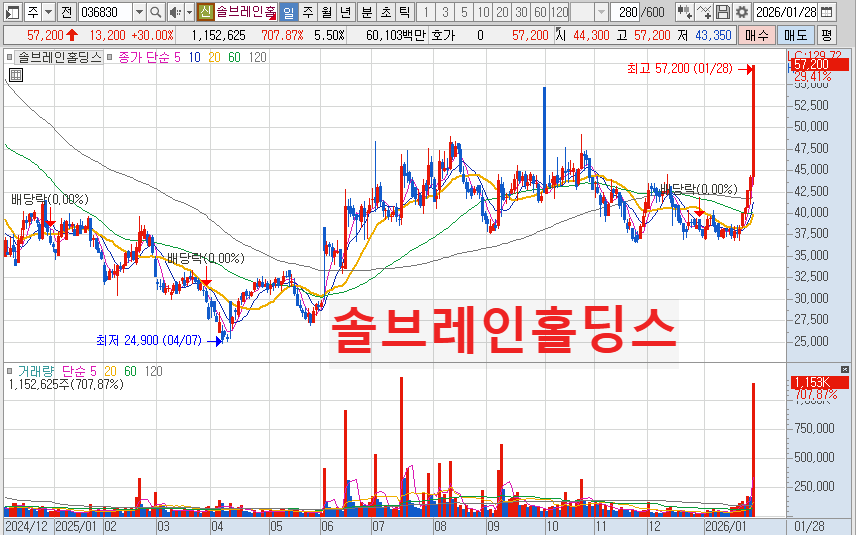Click the 매수 buy button

coord(756,35)
